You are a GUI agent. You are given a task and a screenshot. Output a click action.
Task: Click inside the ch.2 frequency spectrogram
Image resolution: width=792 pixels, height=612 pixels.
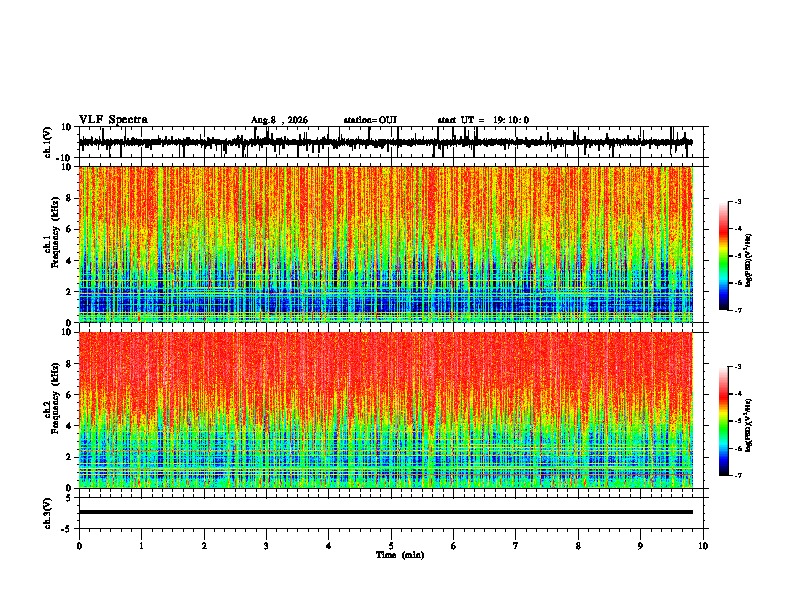[x=386, y=410]
